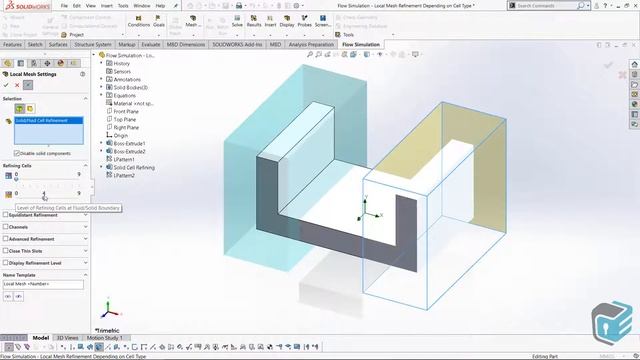Collapse the Name Template section
This screenshot has width=640, height=360.
tap(85, 275)
